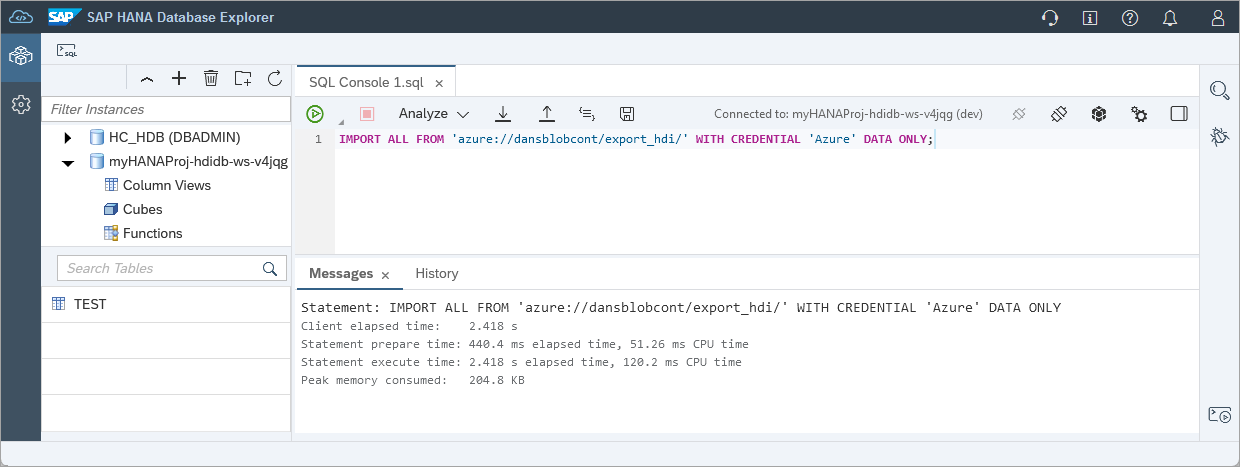The width and height of the screenshot is (1240, 467).
Task: Connect the console to a different instance
Action: click(1060, 114)
